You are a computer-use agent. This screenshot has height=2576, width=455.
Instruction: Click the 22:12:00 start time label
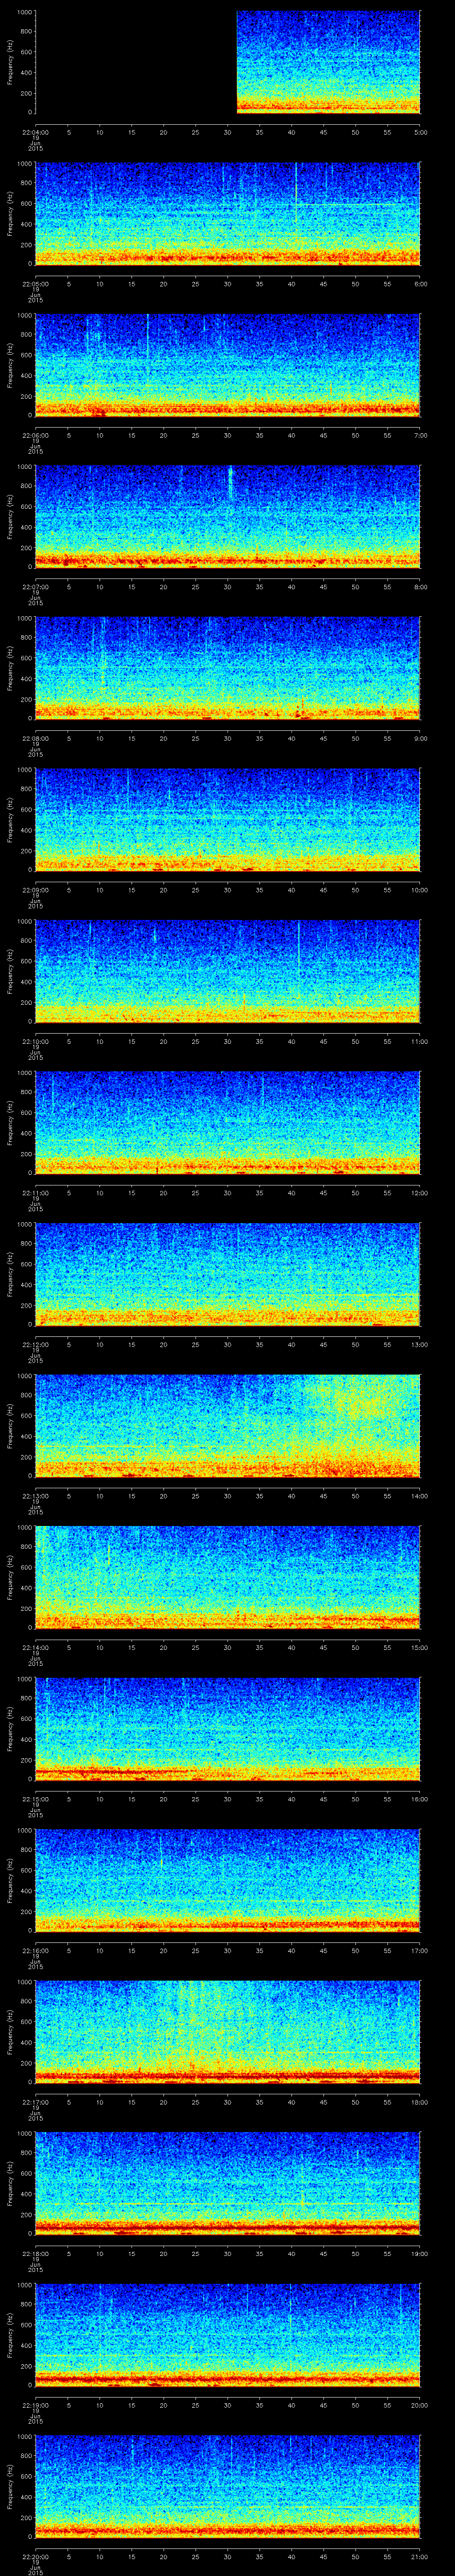(35, 1344)
